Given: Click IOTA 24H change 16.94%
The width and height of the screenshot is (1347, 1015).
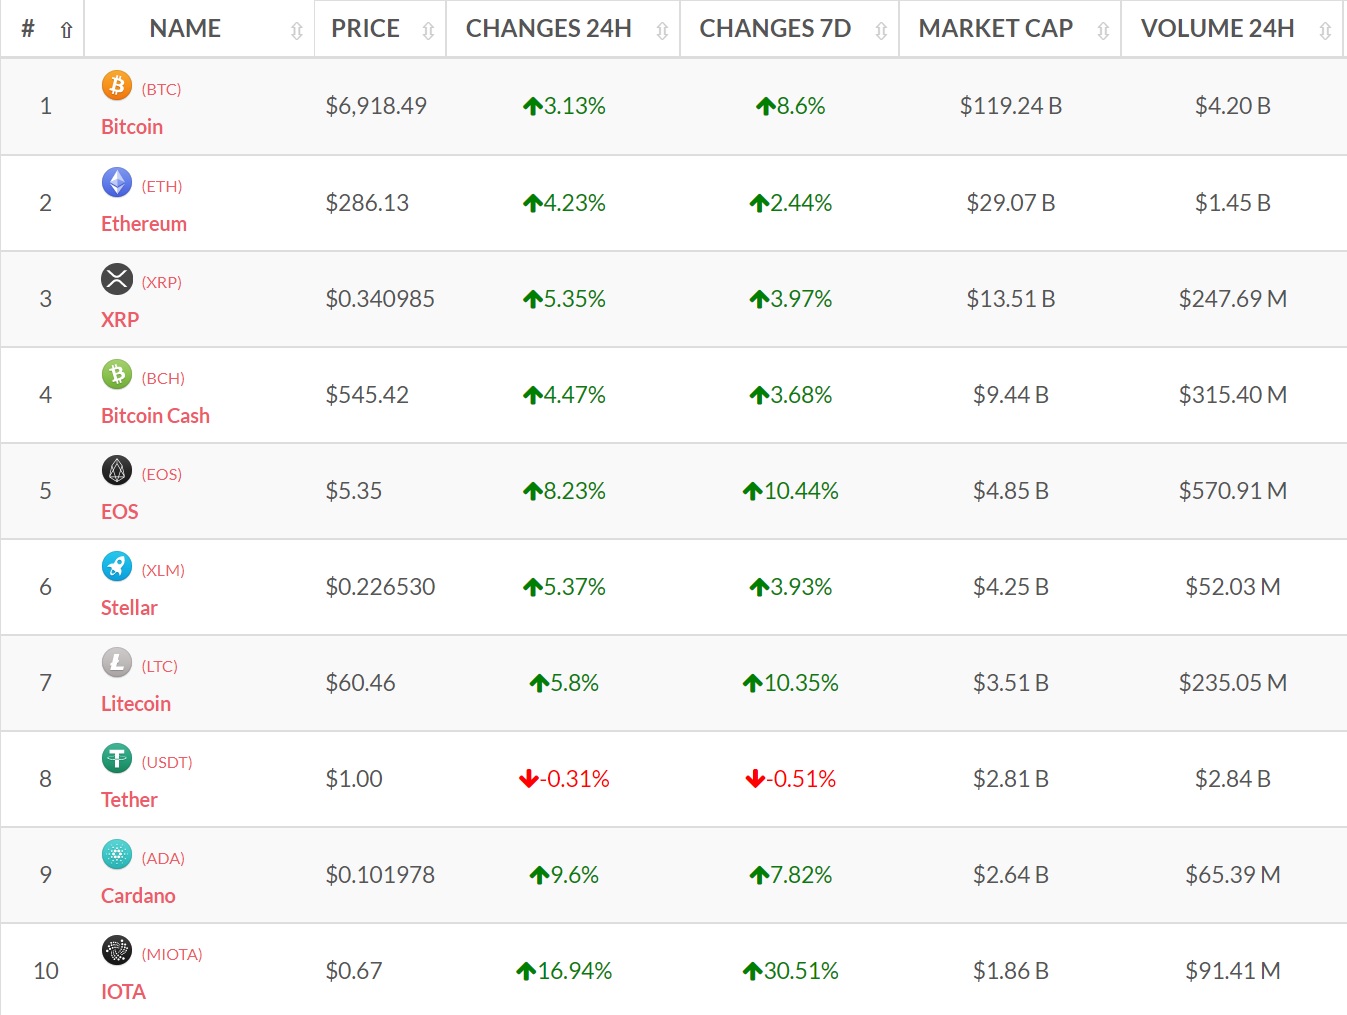Looking at the screenshot, I should (x=564, y=971).
